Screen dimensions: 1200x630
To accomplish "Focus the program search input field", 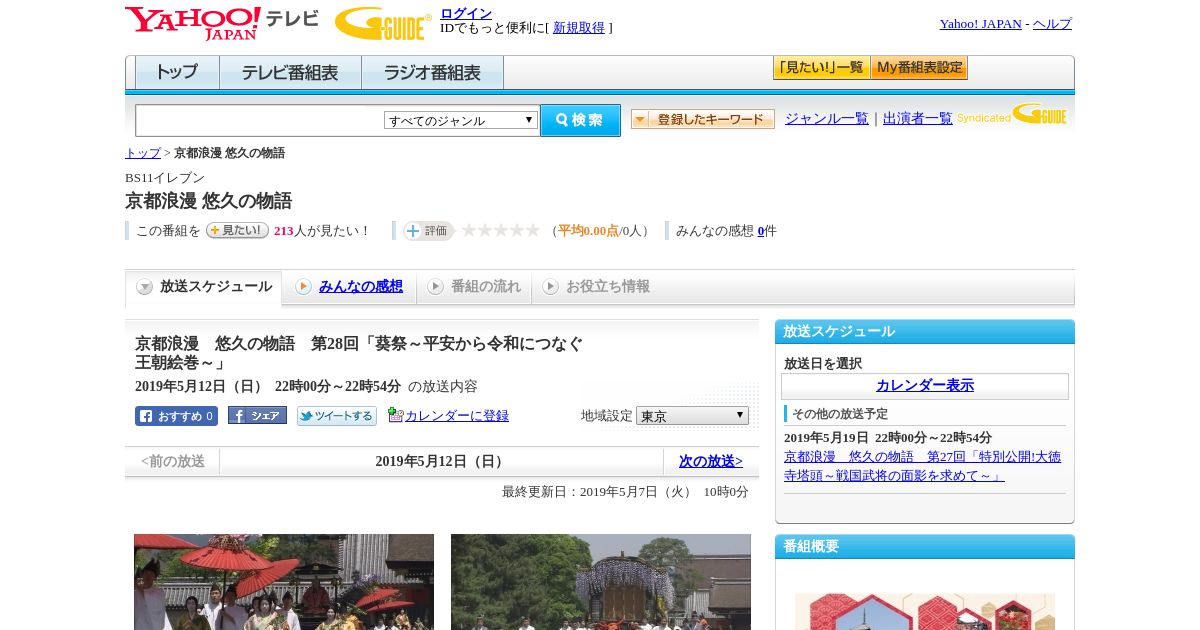I will pos(260,120).
